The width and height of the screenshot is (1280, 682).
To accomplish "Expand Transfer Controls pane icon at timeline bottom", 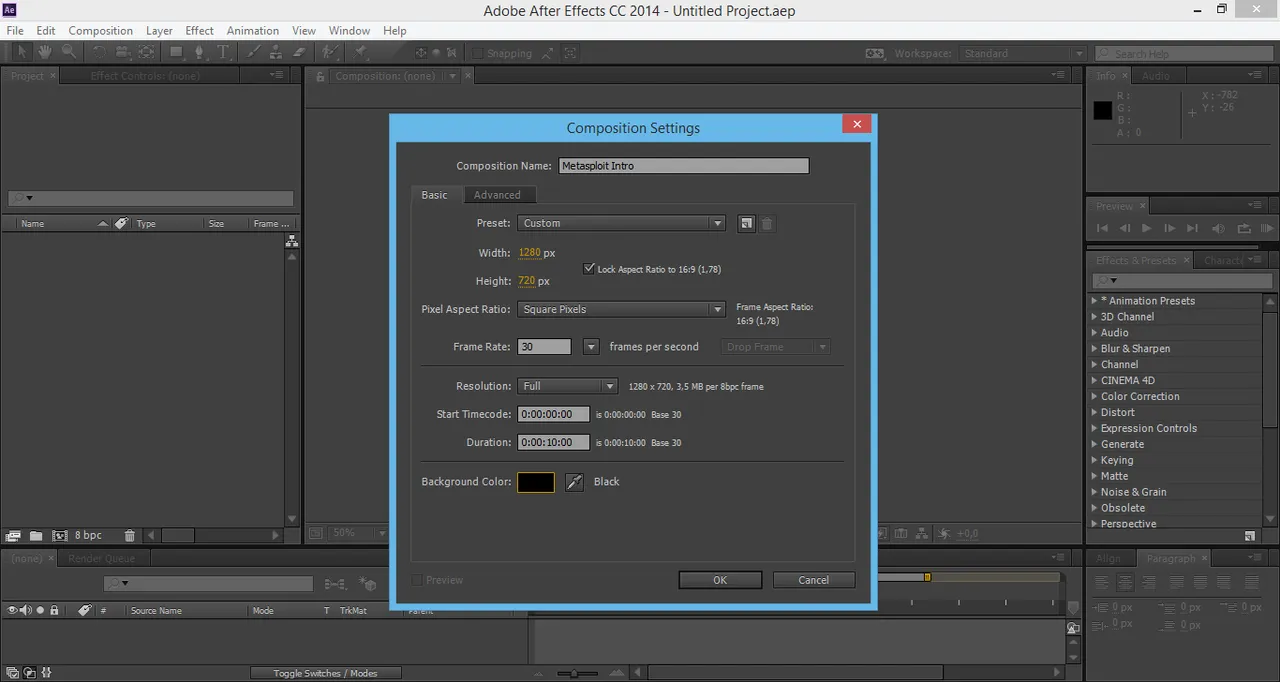I will [x=29, y=673].
